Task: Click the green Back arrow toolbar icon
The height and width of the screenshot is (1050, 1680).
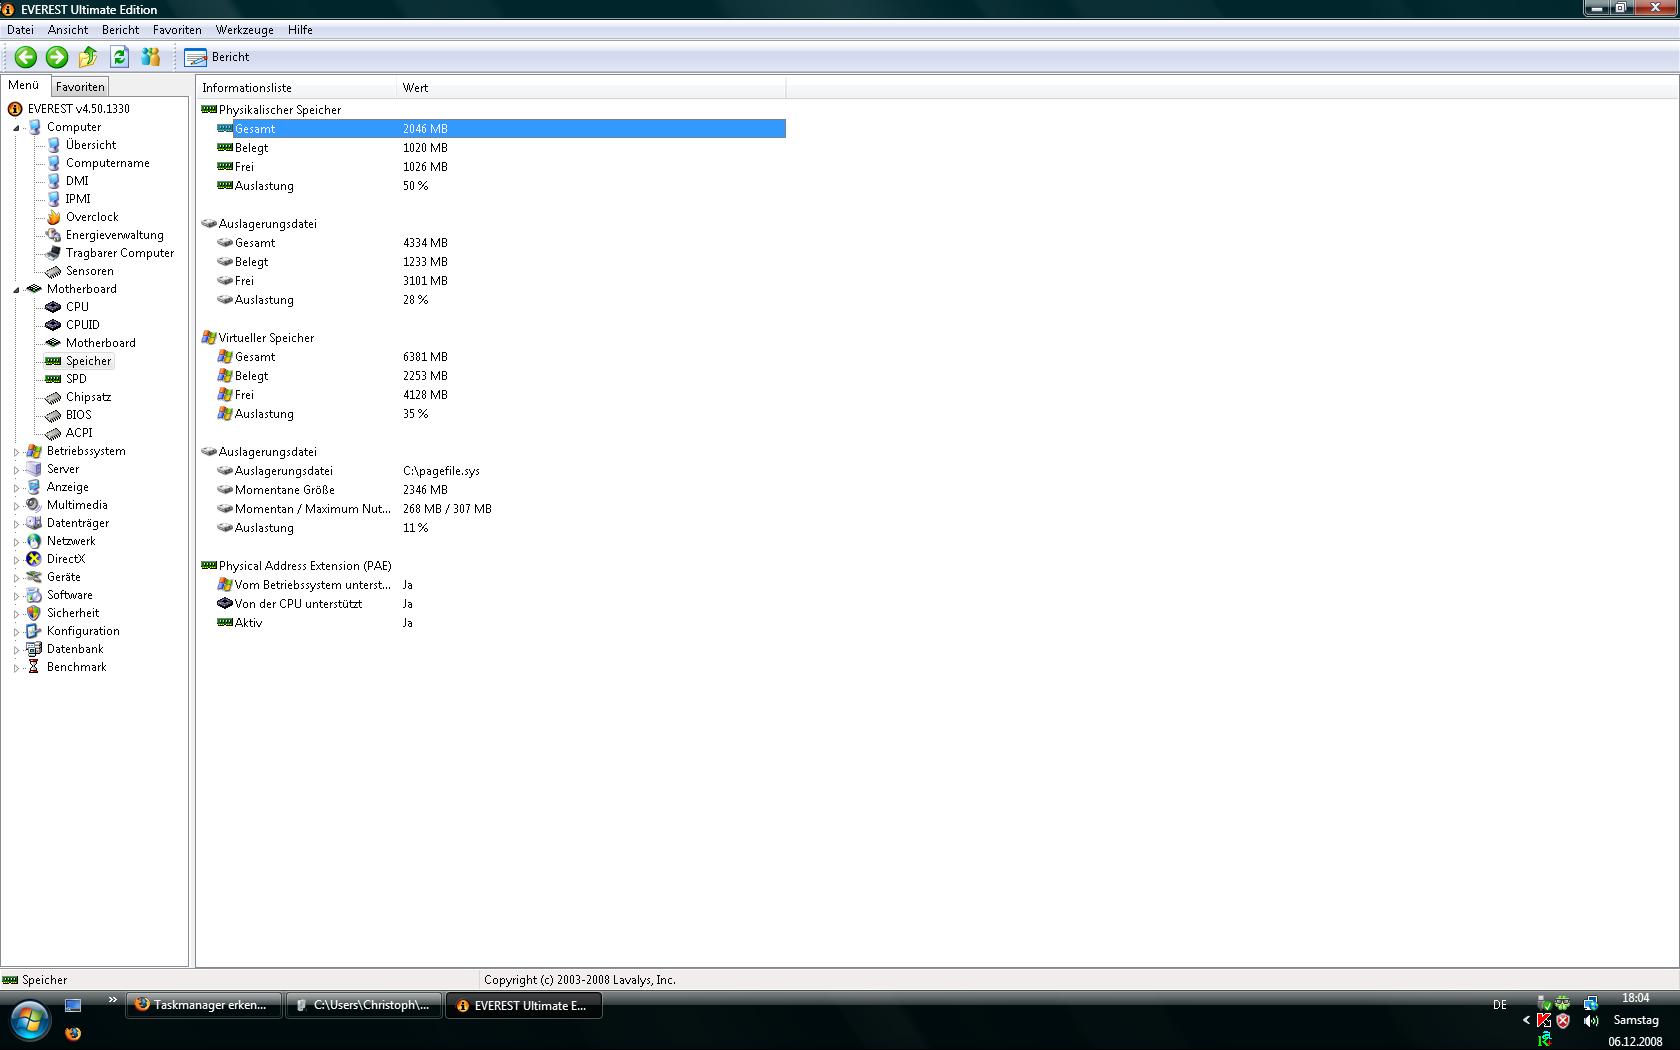Action: click(26, 57)
